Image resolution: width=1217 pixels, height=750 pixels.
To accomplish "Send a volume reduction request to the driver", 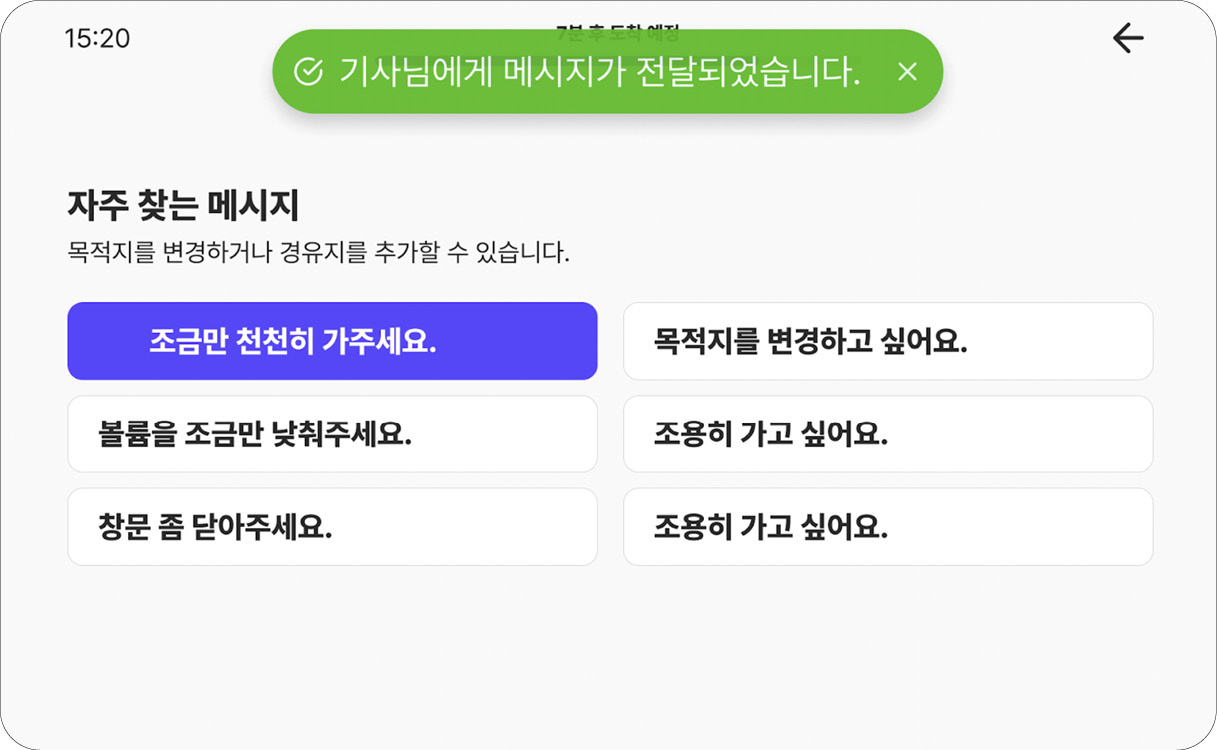I will click(331, 434).
